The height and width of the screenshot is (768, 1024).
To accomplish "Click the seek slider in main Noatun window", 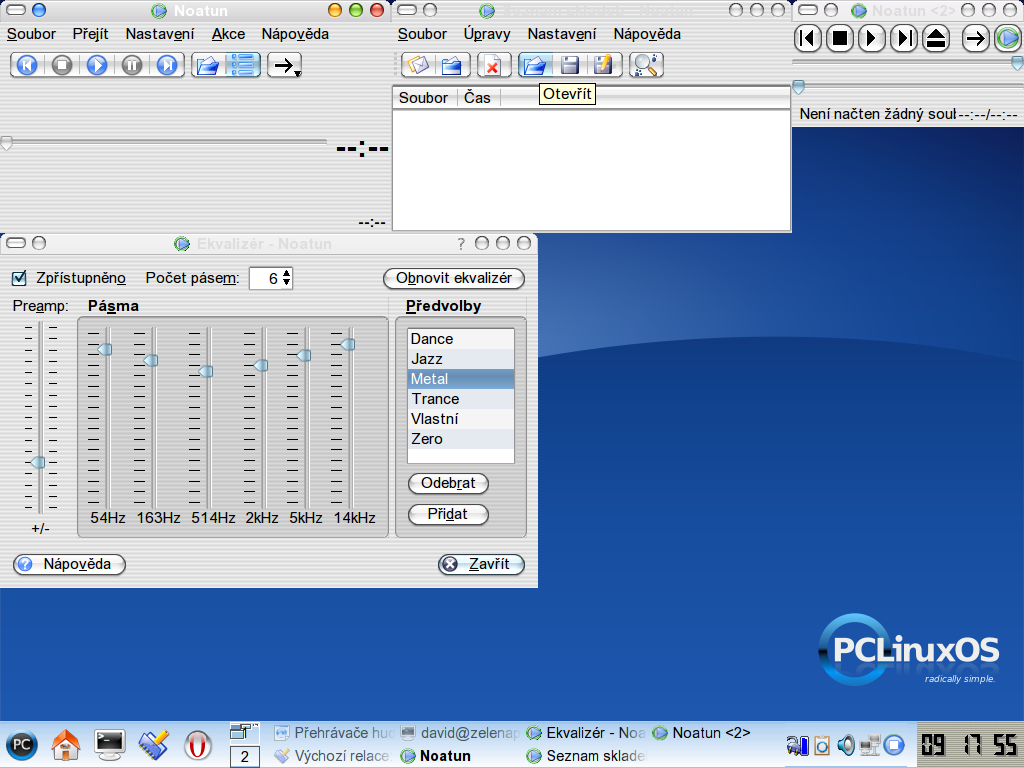I will click(x=163, y=142).
